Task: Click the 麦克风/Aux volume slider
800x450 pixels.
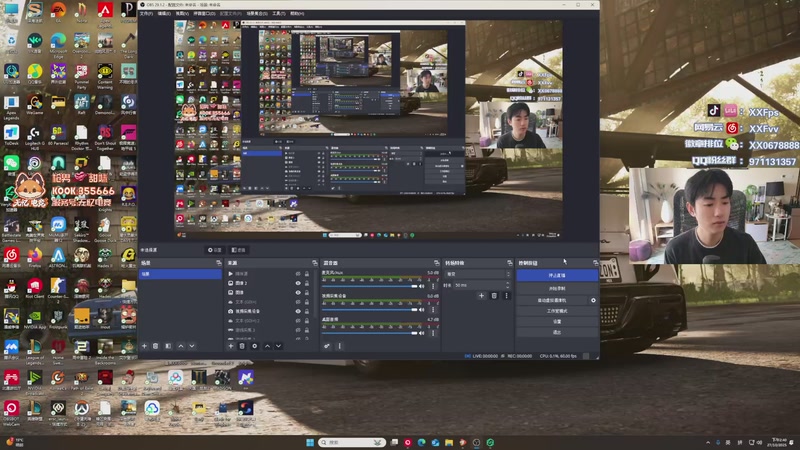Action: click(x=369, y=286)
